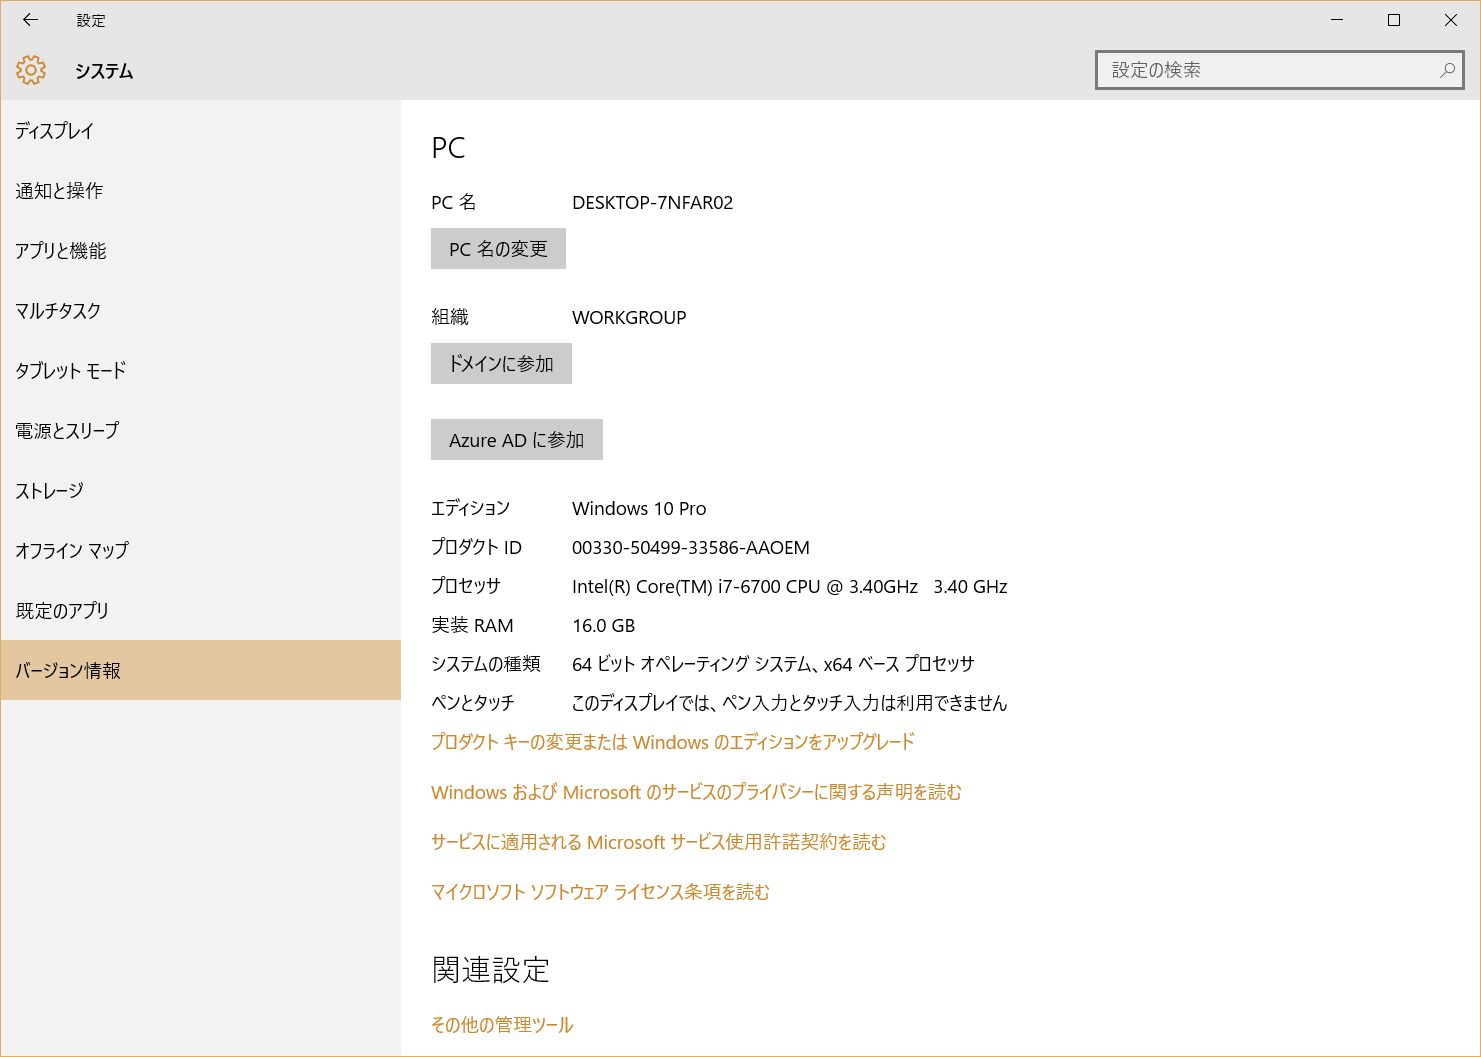Image resolution: width=1481 pixels, height=1057 pixels.
Task: Minimize the 設定 window
Action: point(1337,20)
